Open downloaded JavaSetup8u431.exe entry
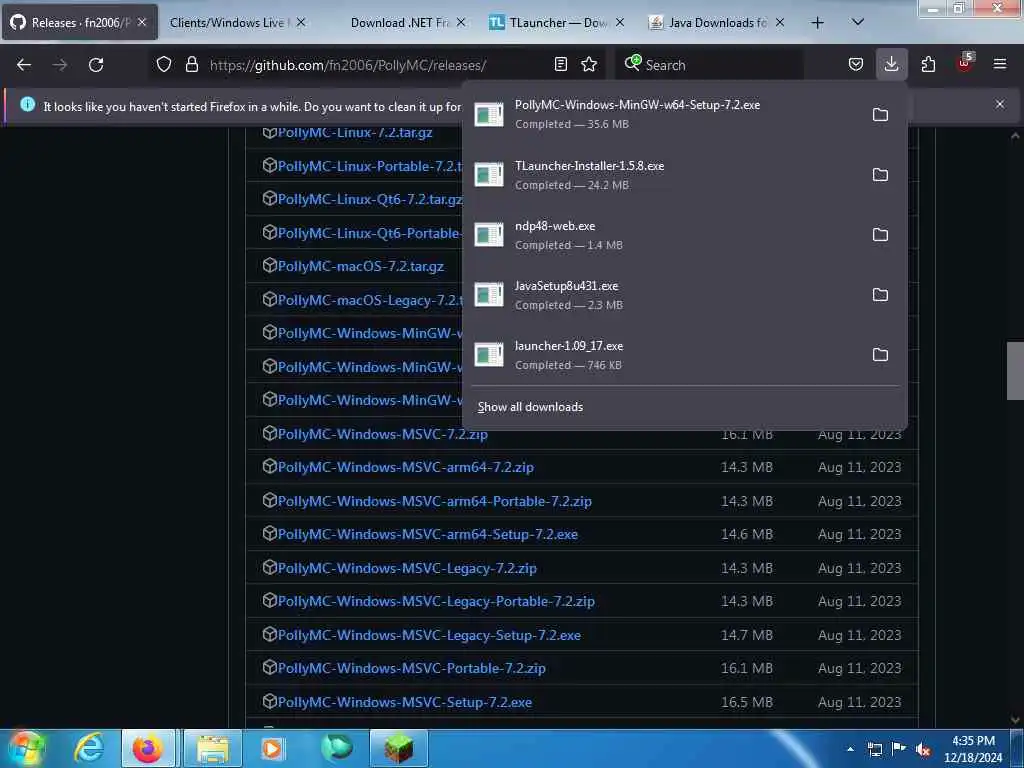This screenshot has width=1024, height=768. click(664, 295)
